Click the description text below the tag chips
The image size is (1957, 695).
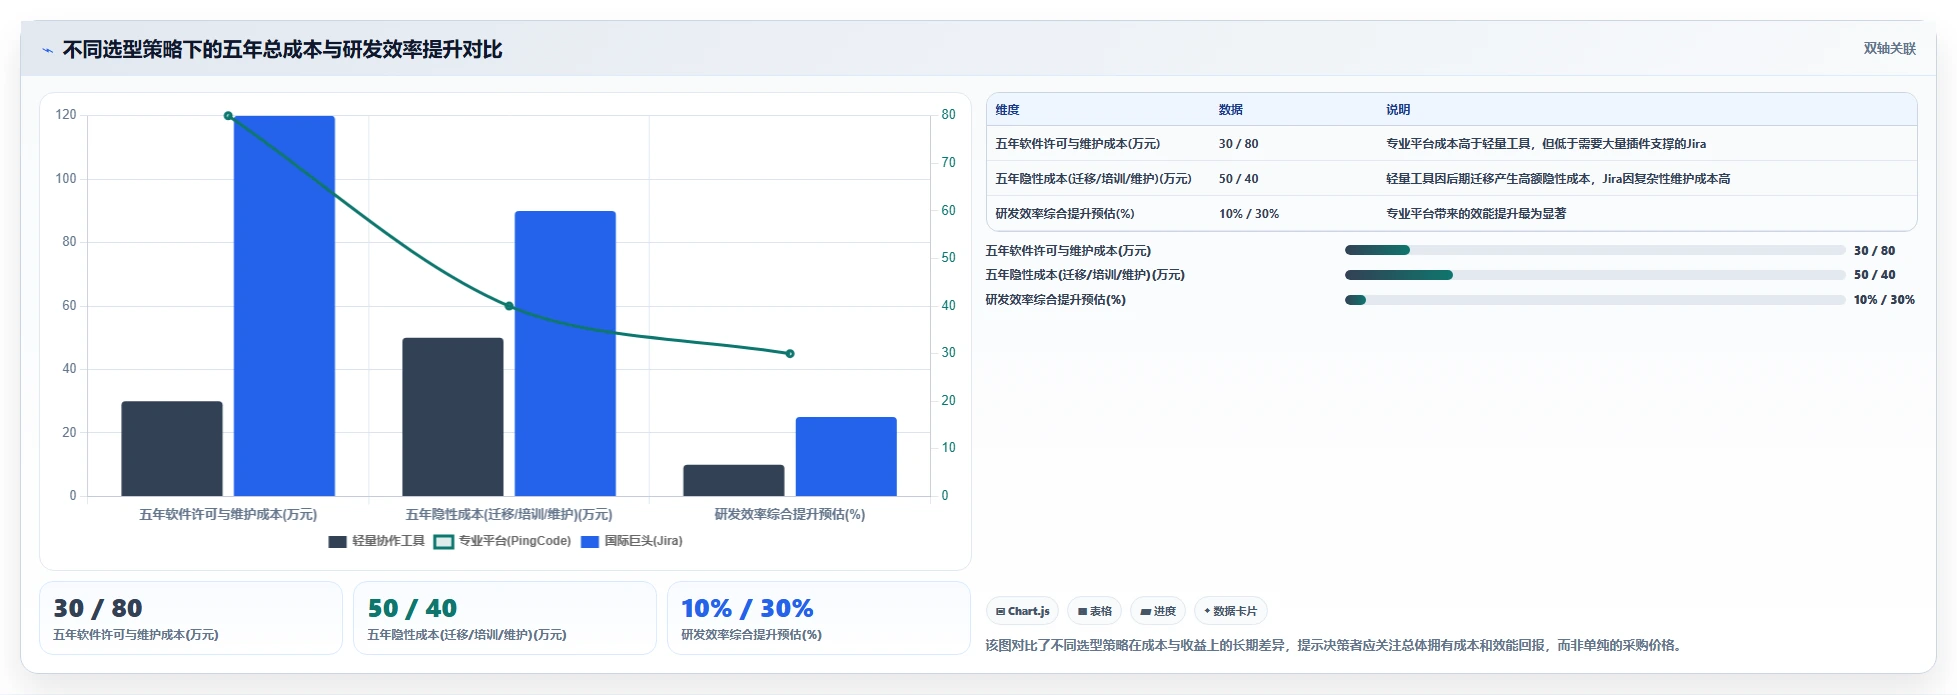pyautogui.click(x=1335, y=646)
